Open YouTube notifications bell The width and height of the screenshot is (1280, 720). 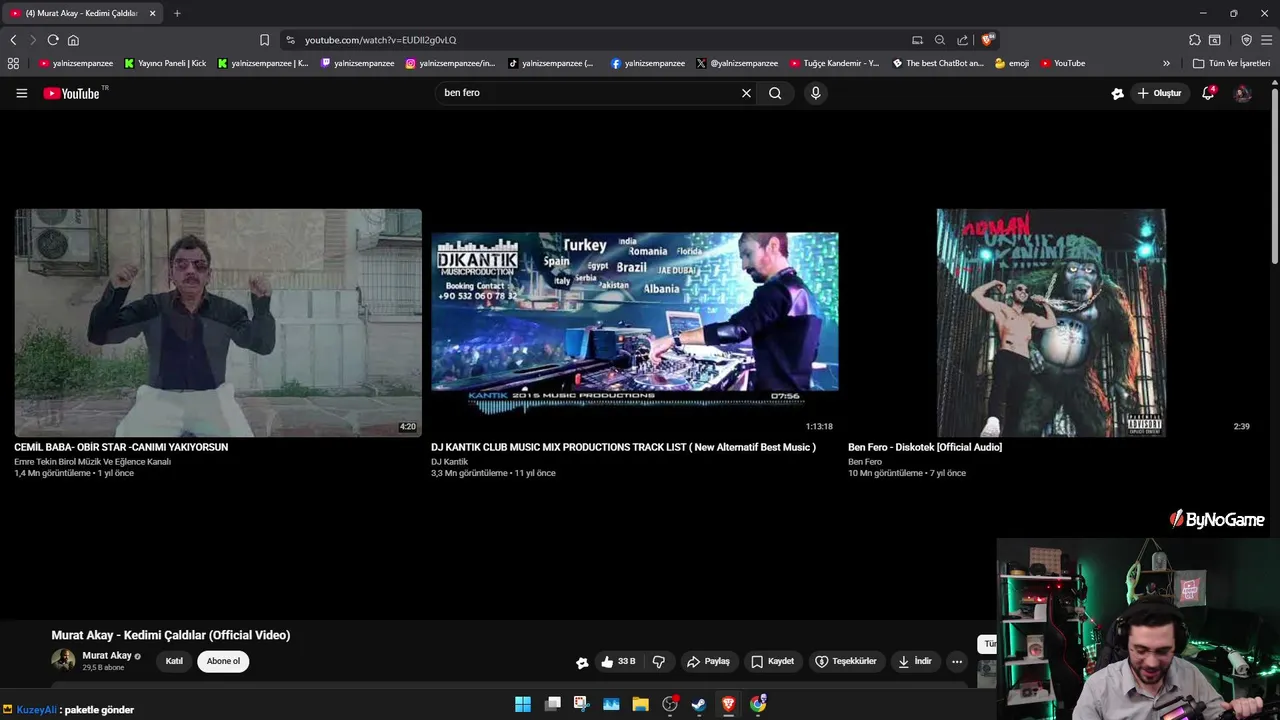tap(1208, 93)
